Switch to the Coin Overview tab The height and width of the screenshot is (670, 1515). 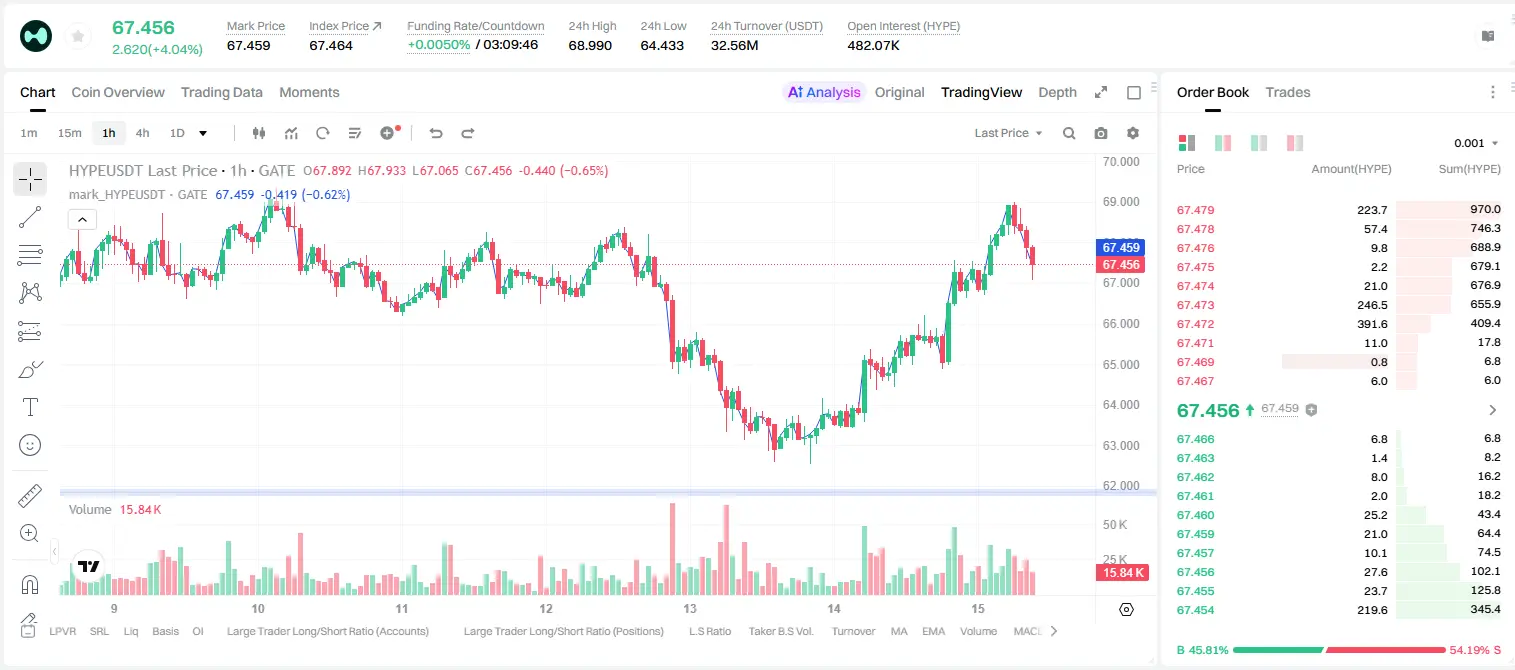118,92
